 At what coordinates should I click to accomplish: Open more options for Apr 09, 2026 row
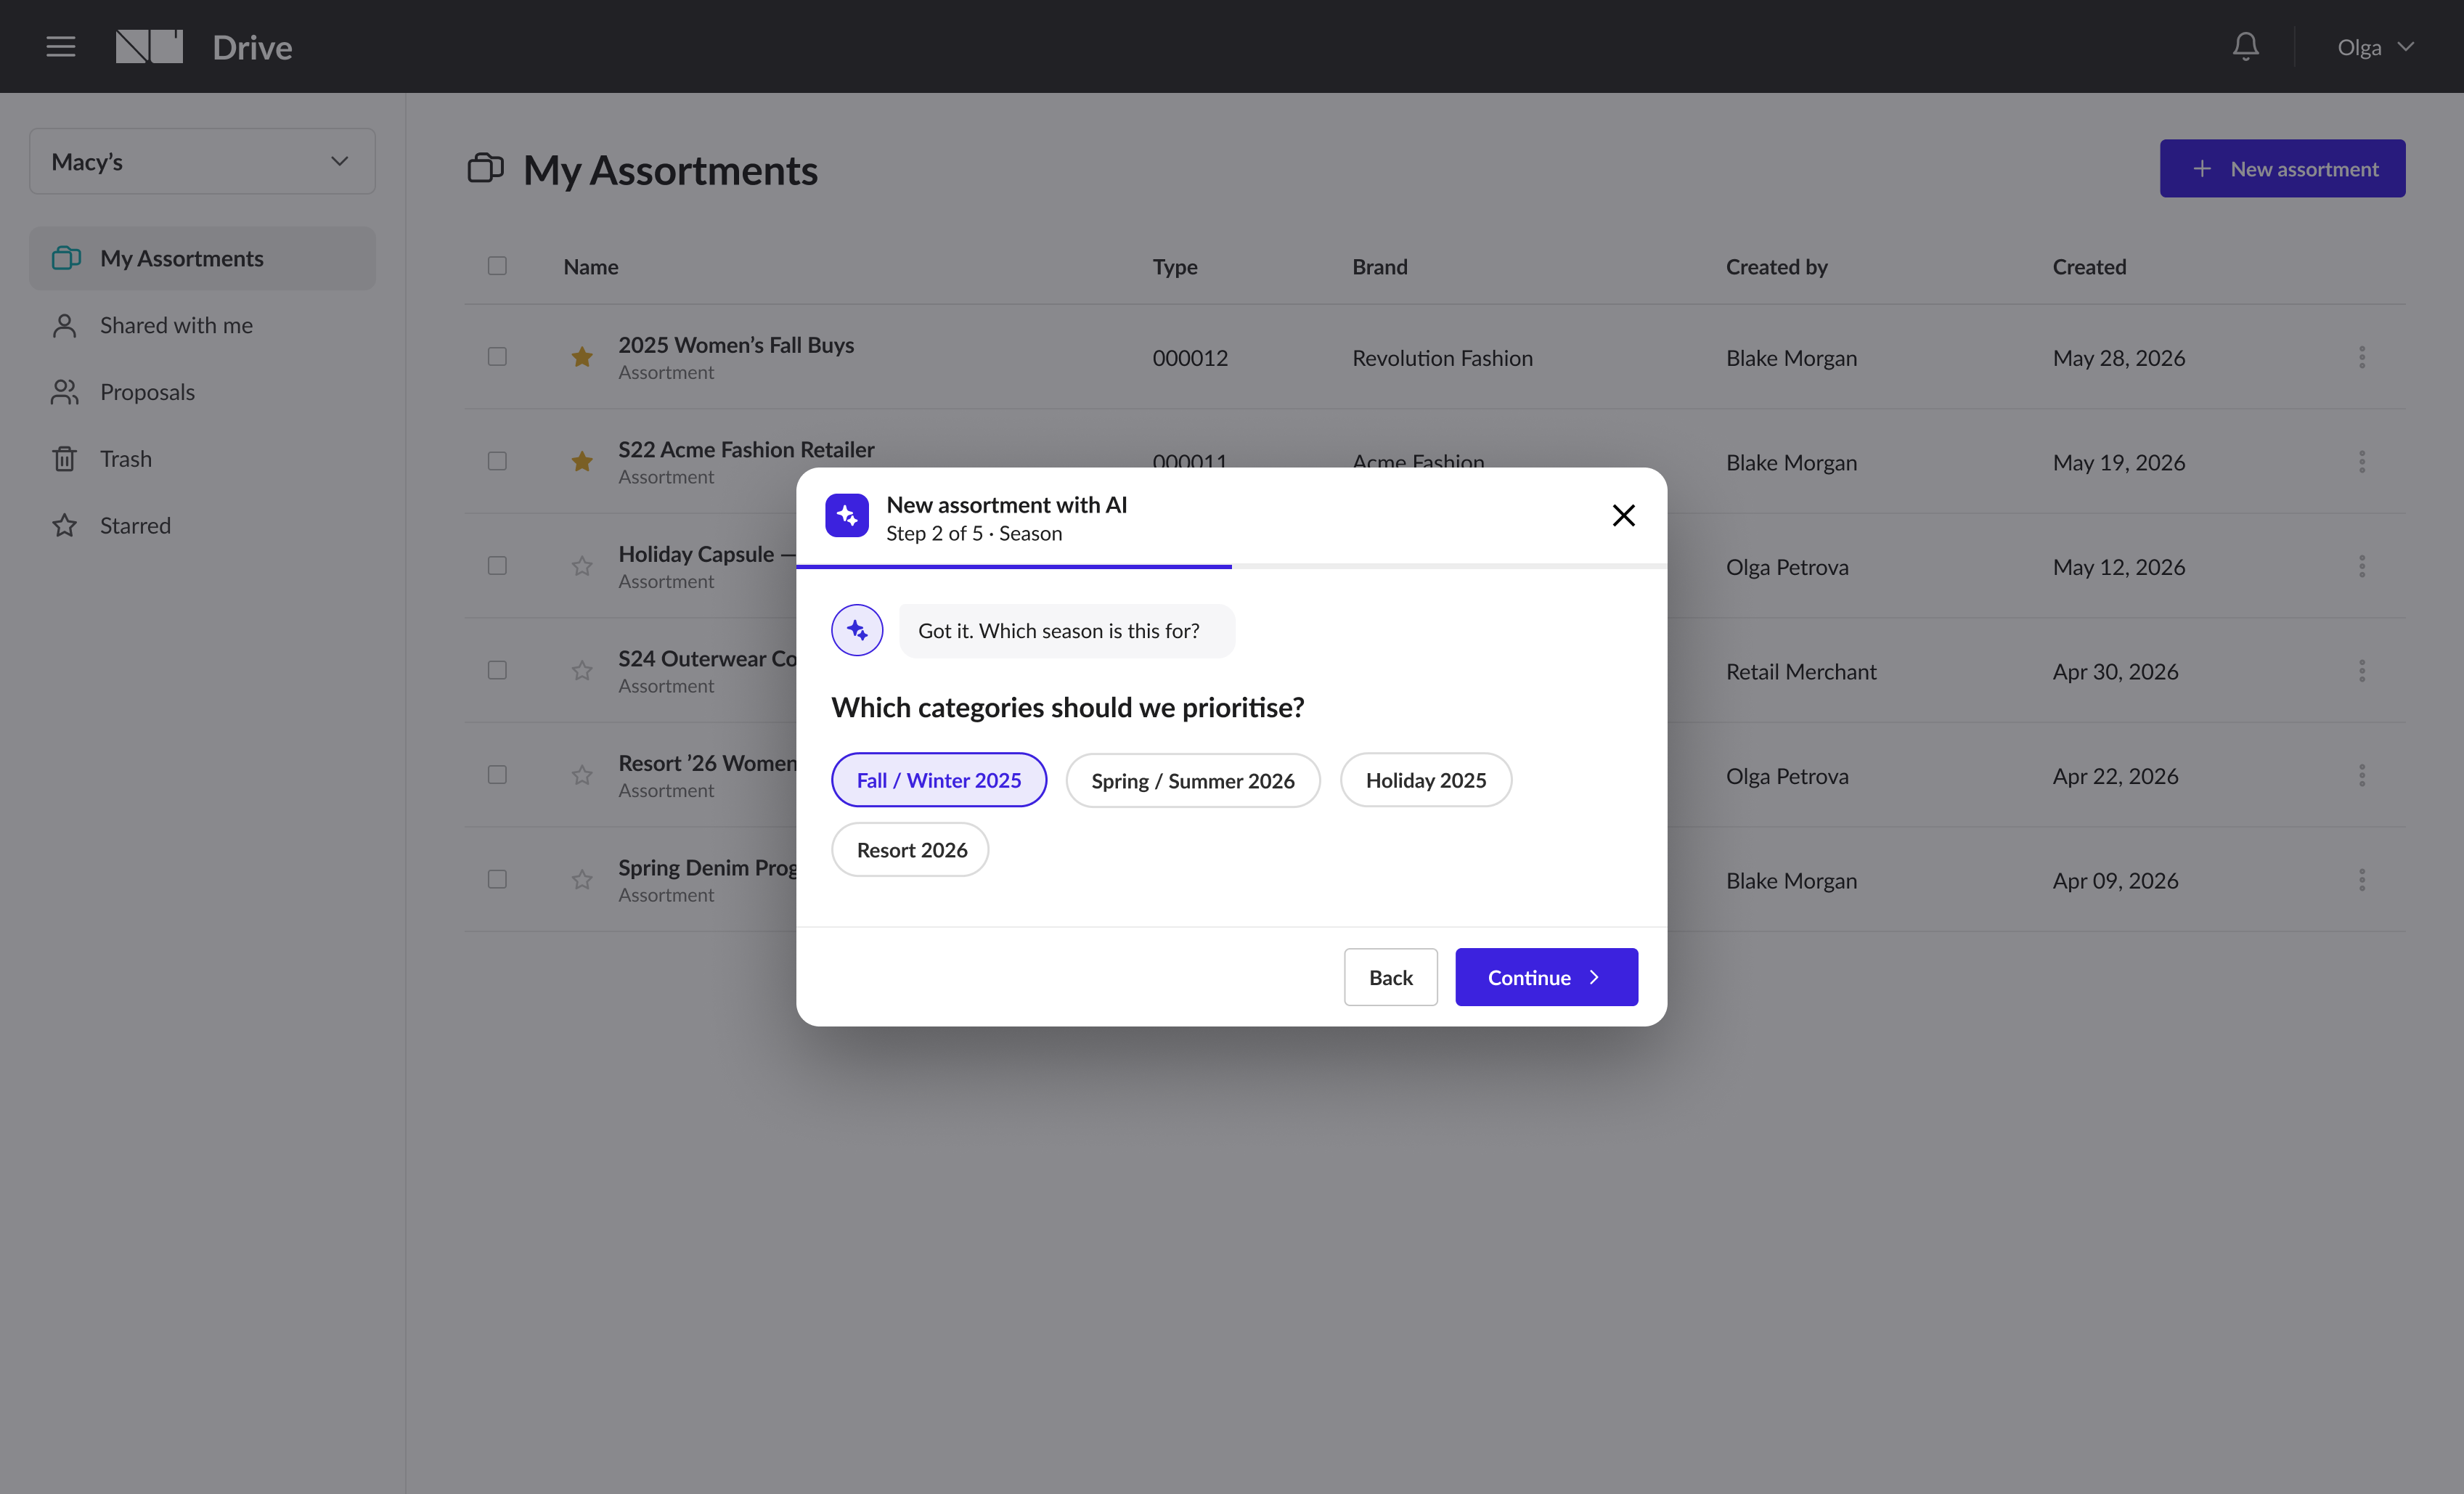coord(2362,880)
